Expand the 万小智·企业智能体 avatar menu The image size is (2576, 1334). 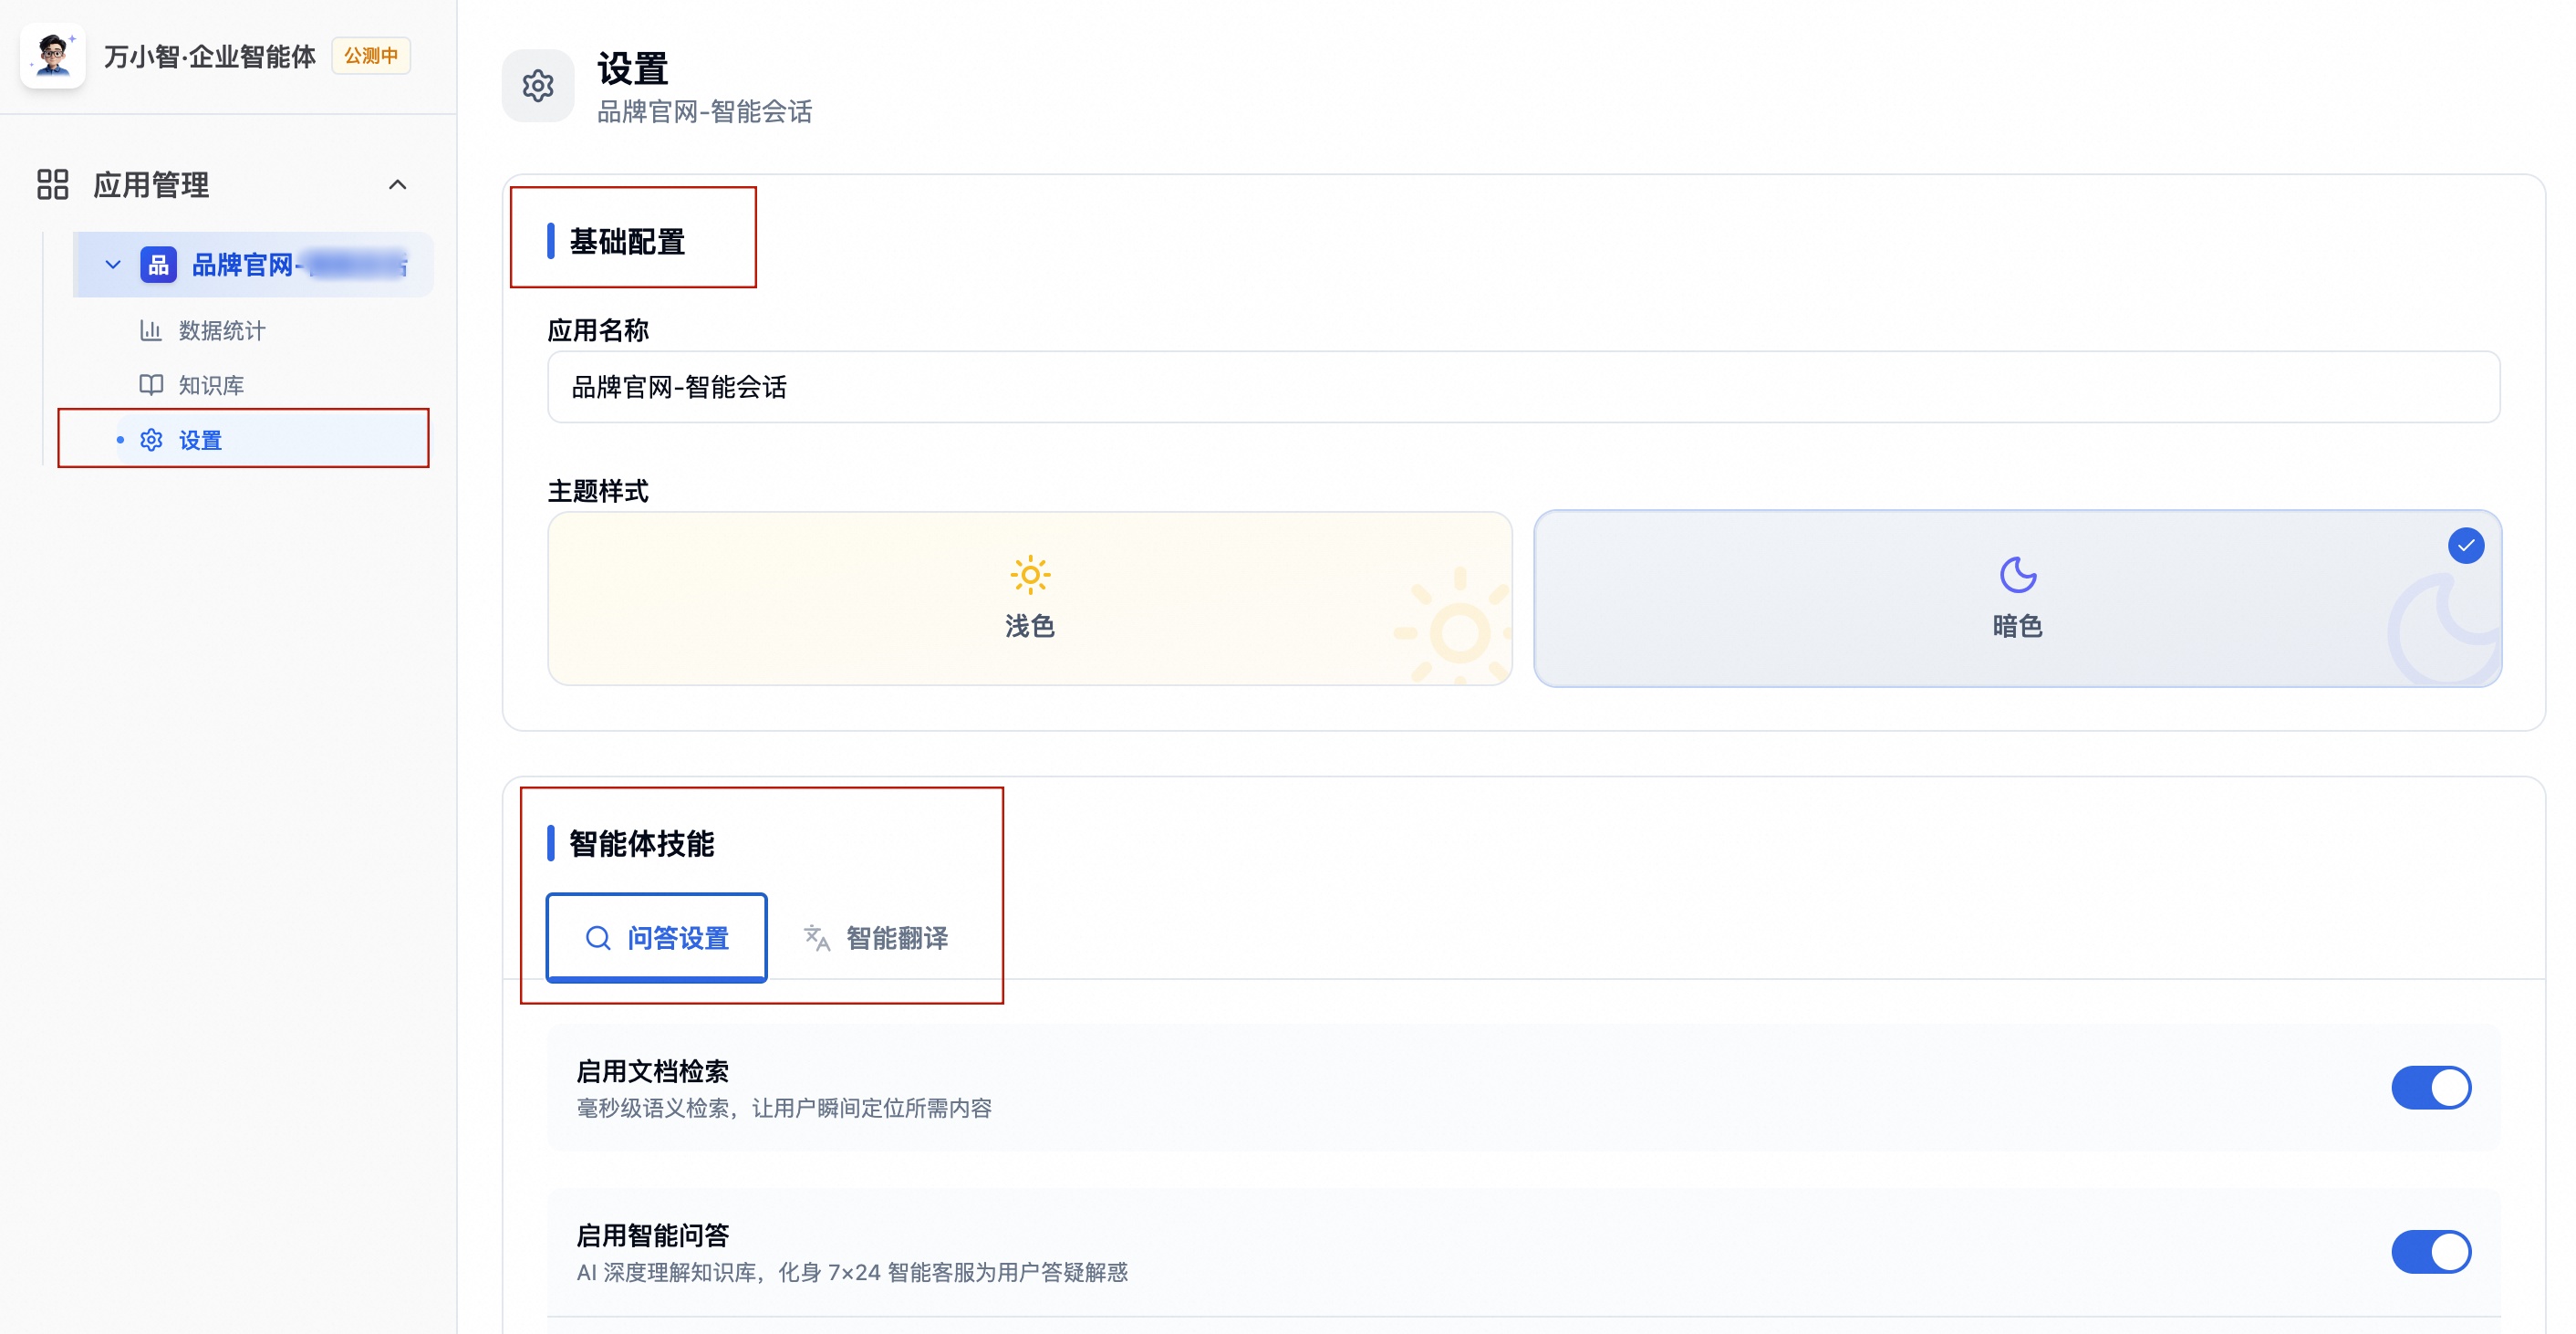(x=53, y=56)
